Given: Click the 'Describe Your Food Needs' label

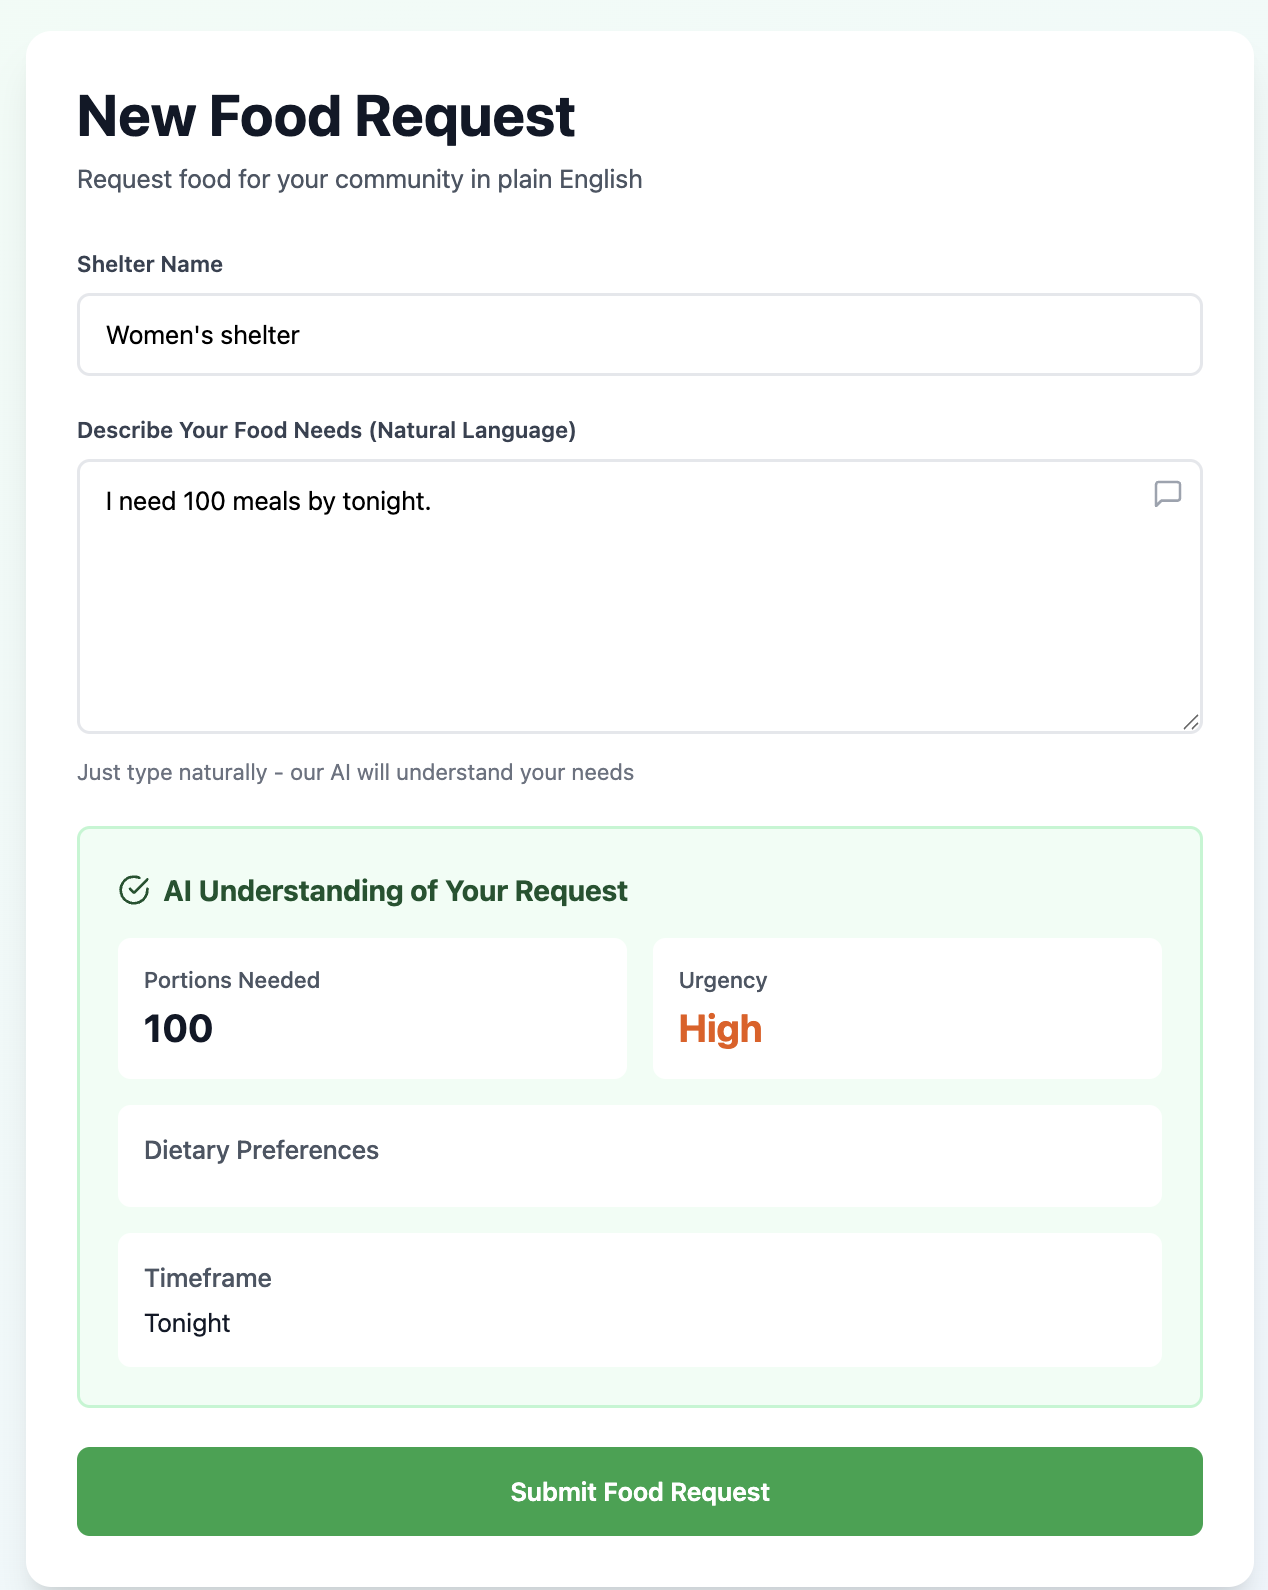Looking at the screenshot, I should [326, 430].
